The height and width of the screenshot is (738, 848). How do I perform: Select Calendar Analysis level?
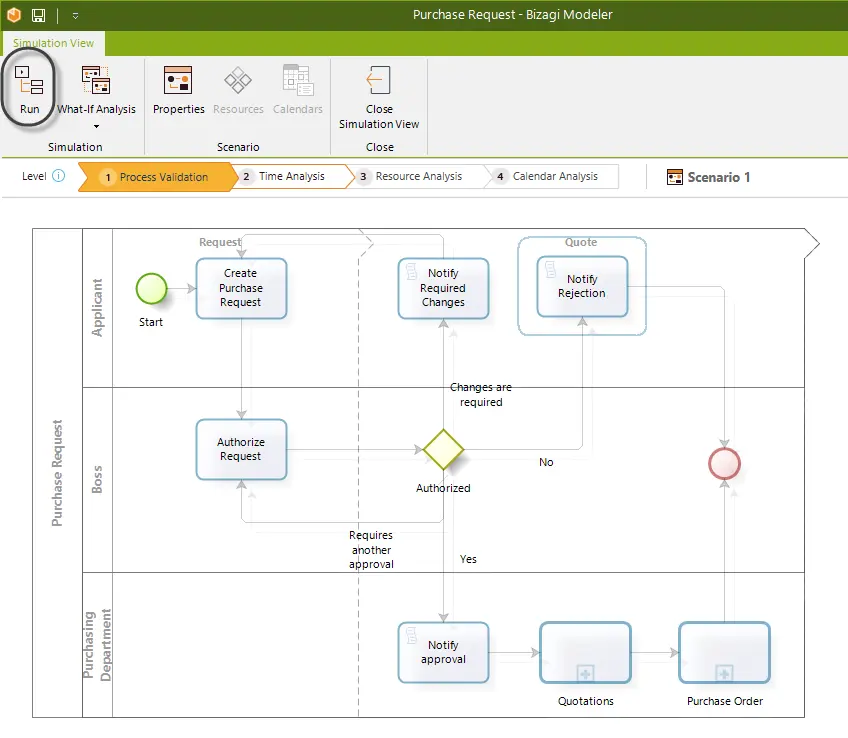click(x=554, y=176)
